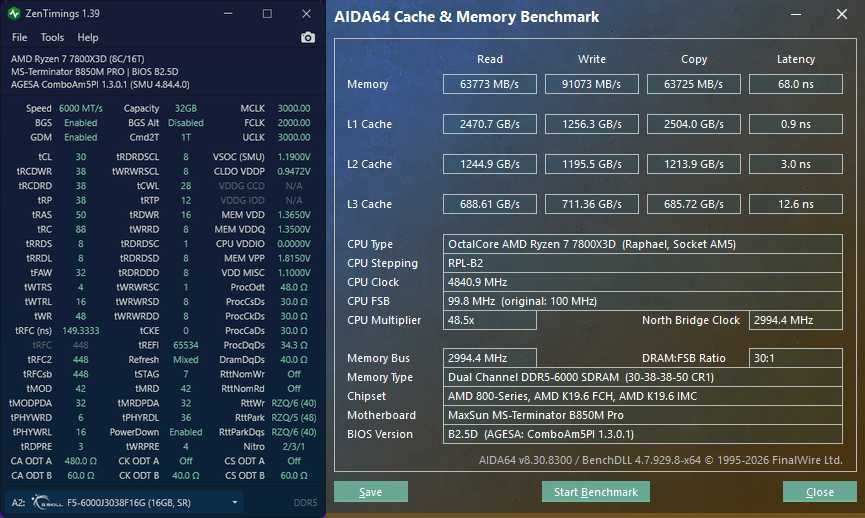Viewport: 865px width, 518px height.
Task: Click the L1 Cache Write 1256.3 GB/s field
Action: click(x=592, y=124)
